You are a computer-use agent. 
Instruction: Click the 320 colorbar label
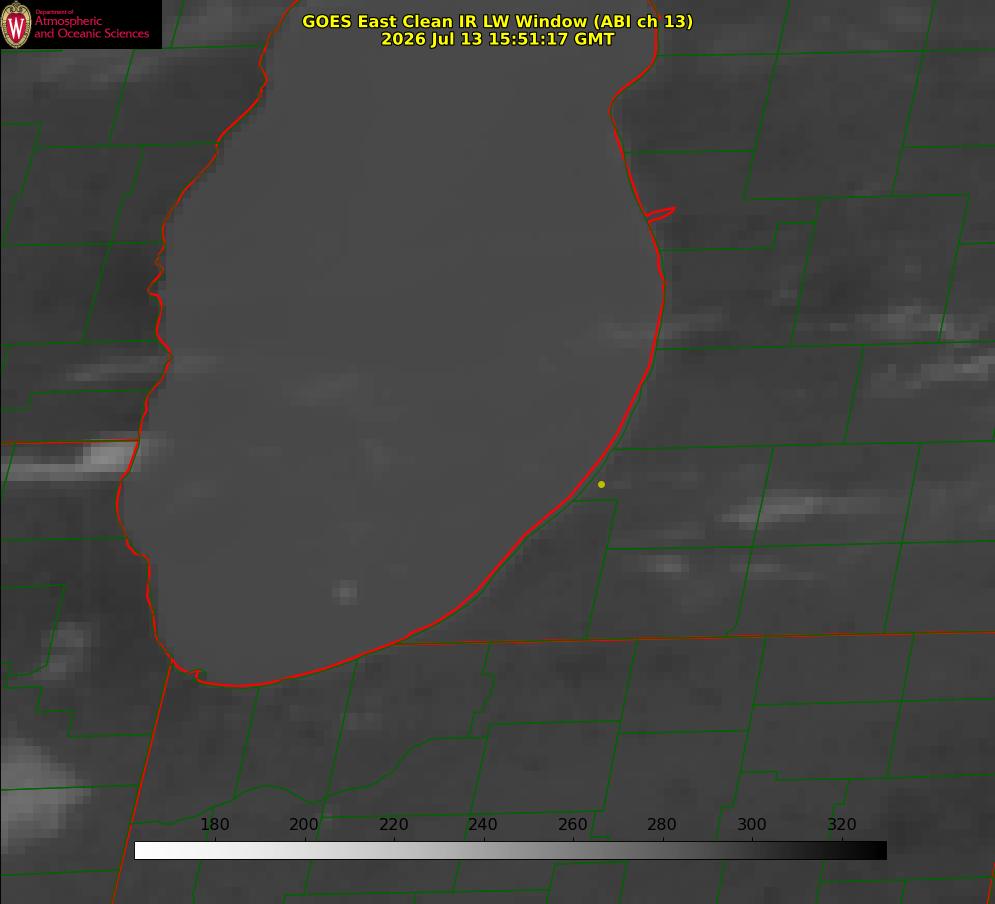coord(842,824)
